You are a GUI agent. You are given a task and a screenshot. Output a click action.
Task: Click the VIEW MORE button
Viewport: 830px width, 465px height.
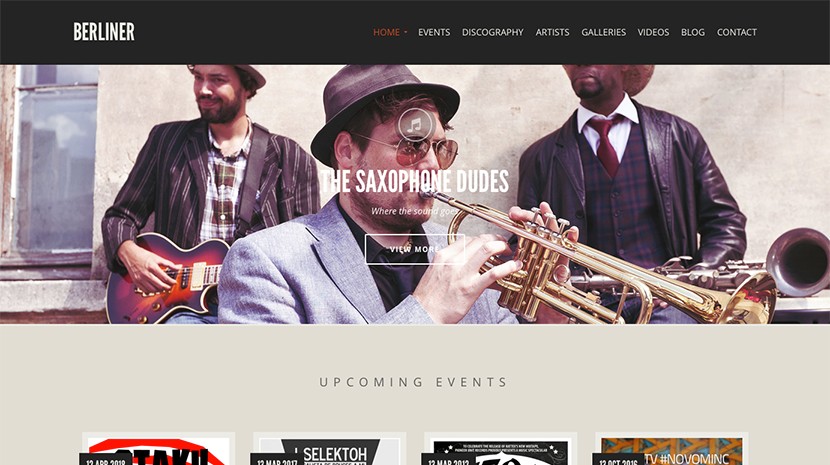pyautogui.click(x=414, y=249)
